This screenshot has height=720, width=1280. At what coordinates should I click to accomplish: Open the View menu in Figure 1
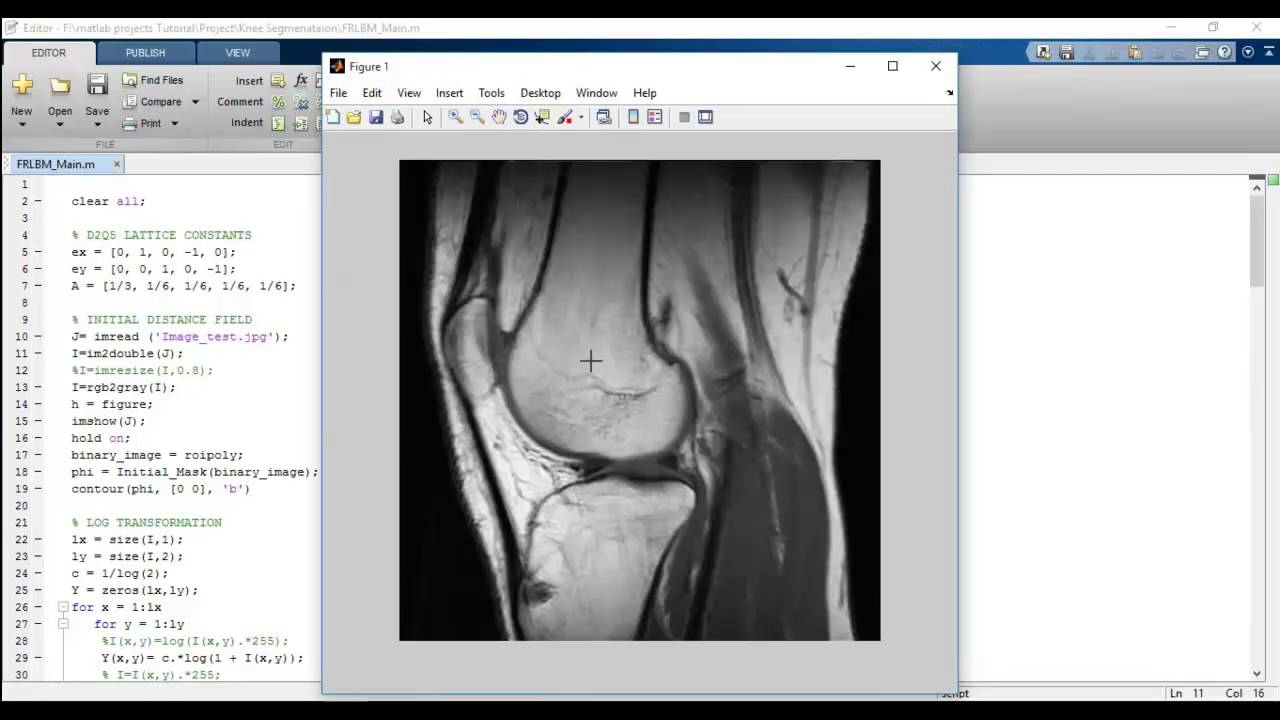click(x=409, y=93)
